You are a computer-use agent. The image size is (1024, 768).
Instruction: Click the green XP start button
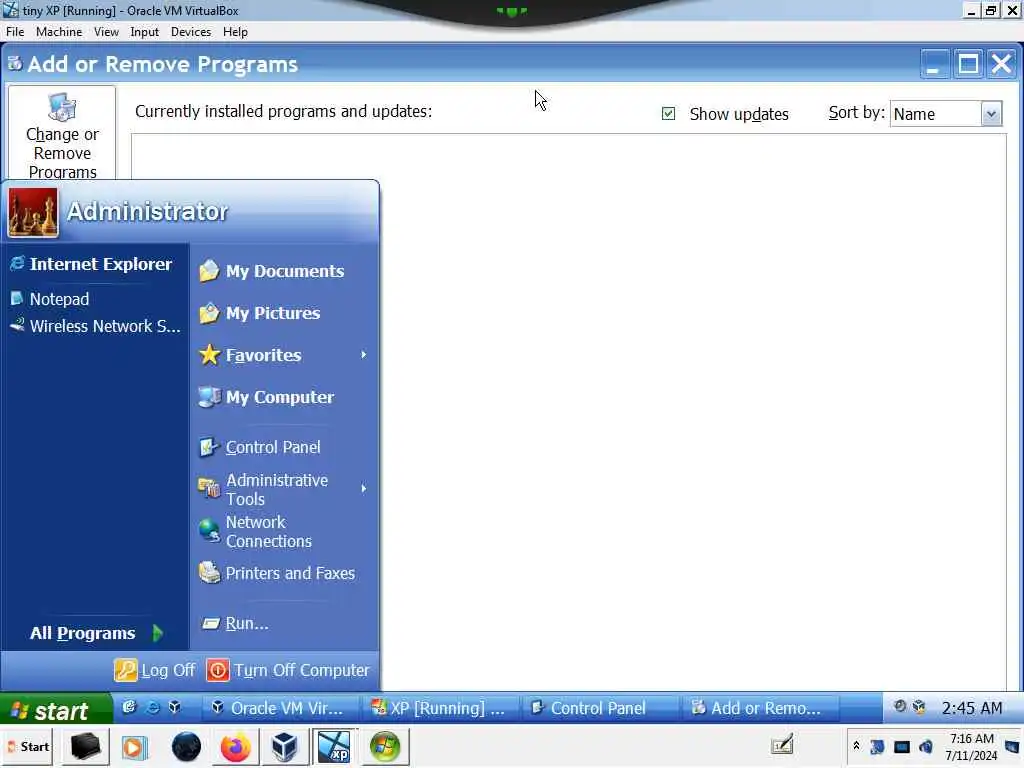[x=56, y=709]
